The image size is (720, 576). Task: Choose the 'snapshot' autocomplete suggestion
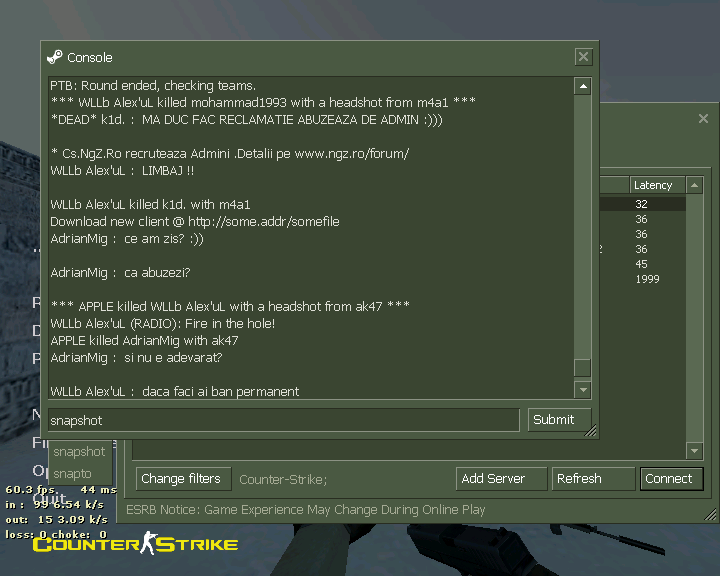pos(79,452)
